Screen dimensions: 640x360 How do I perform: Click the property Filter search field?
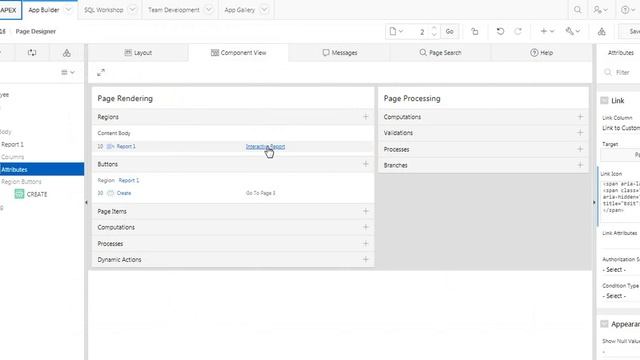(x=622, y=72)
